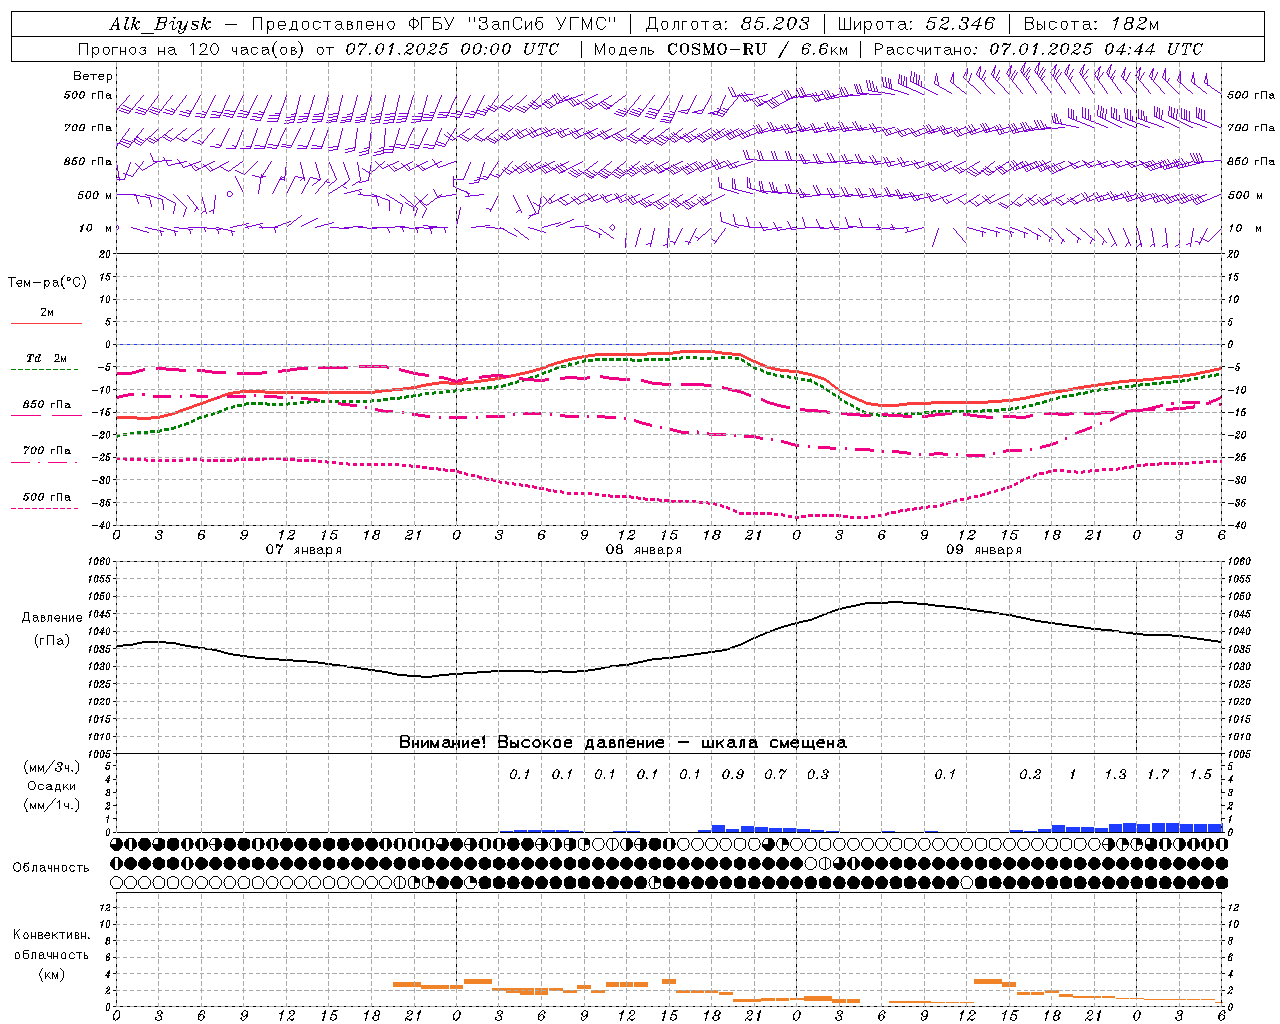The image size is (1280, 1024).
Task: Click the 500 м wind level label on left
Action: tap(95, 196)
